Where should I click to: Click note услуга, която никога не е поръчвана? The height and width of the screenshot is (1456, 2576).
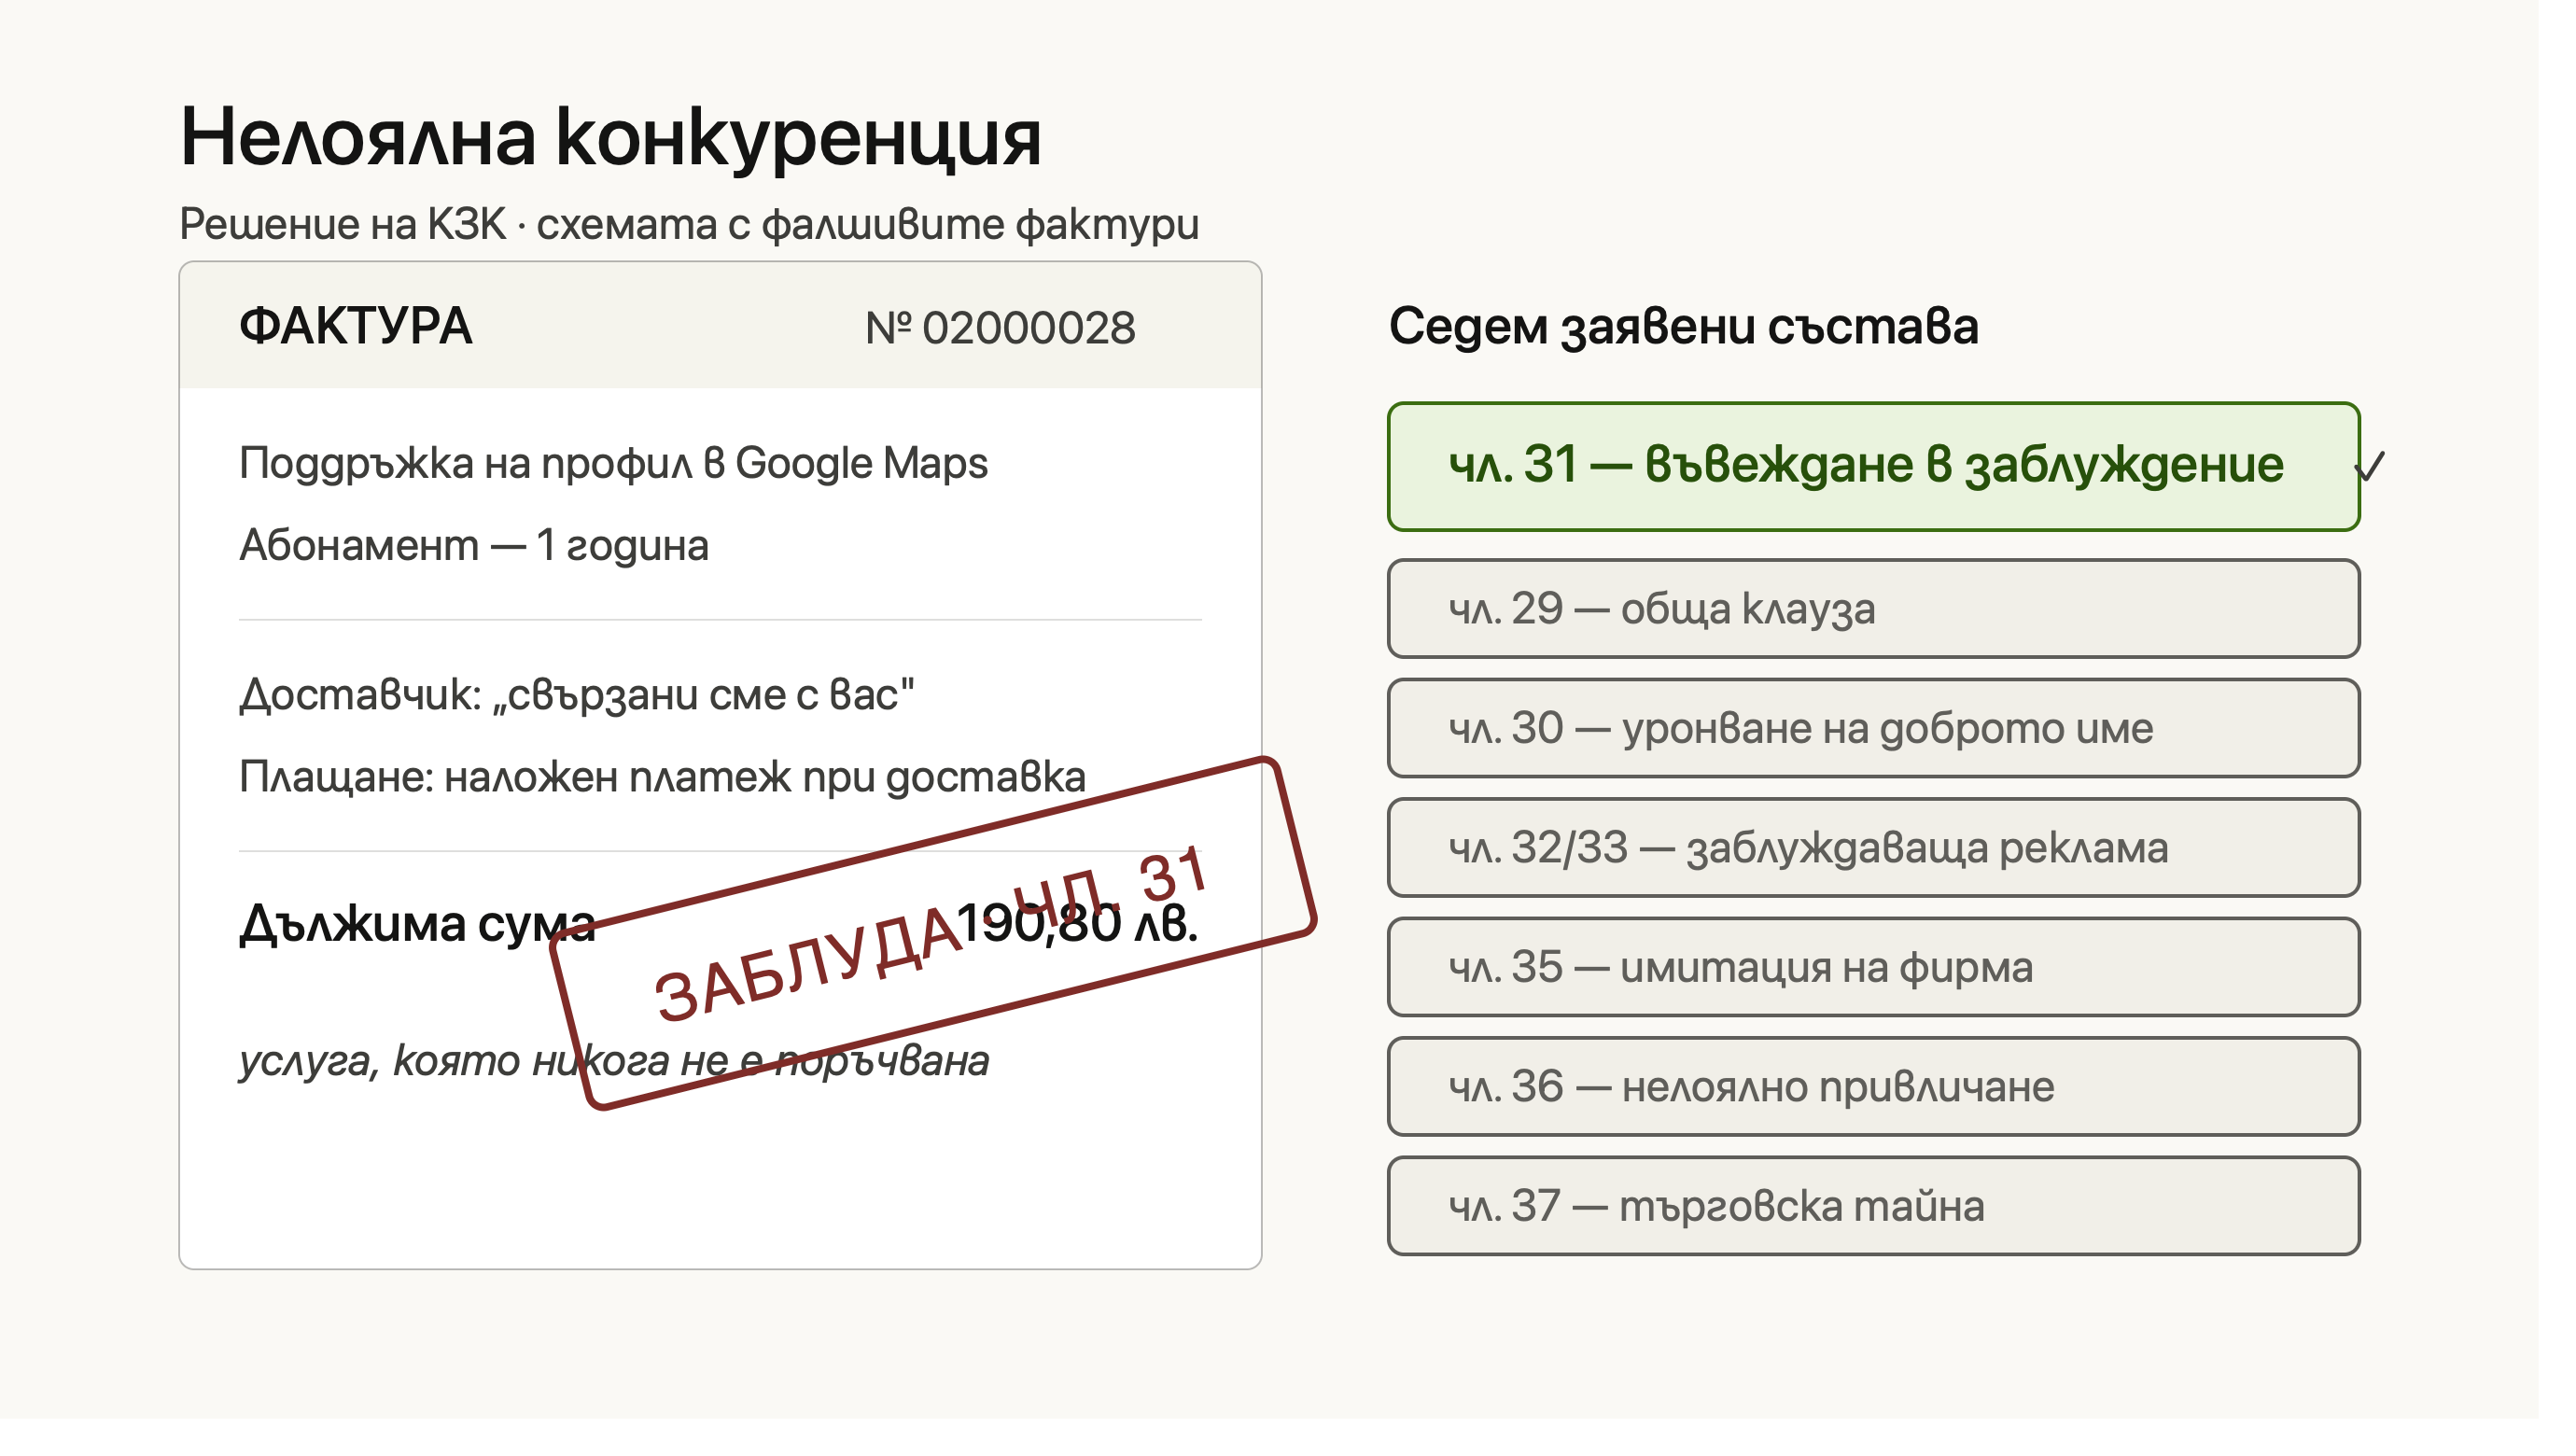pos(614,1061)
